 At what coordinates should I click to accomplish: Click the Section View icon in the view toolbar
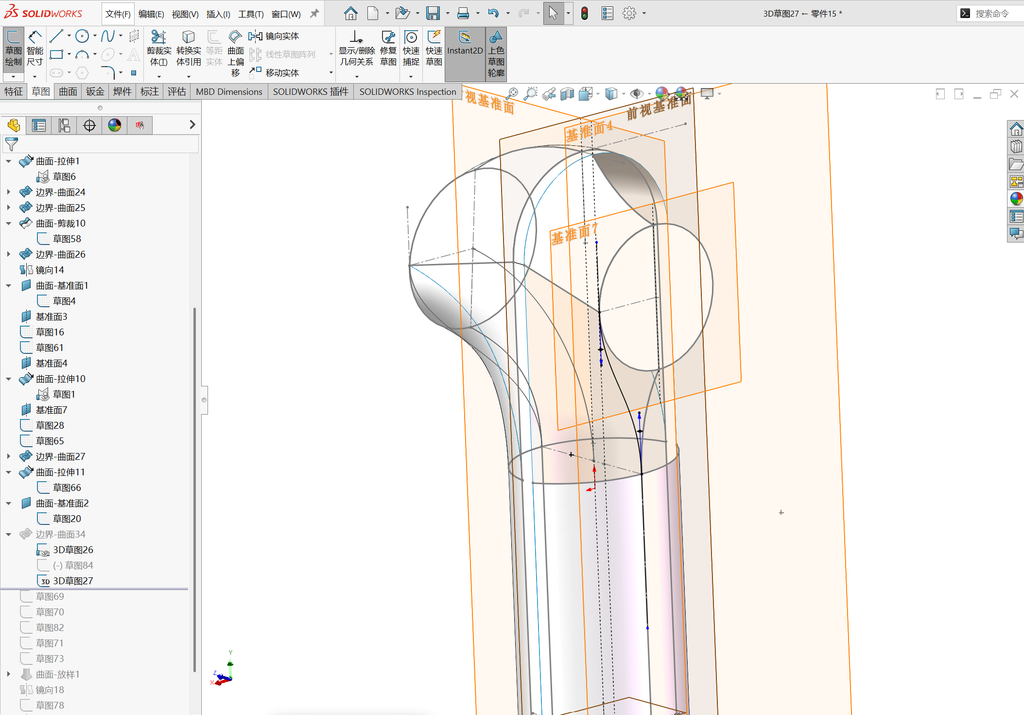pos(566,94)
